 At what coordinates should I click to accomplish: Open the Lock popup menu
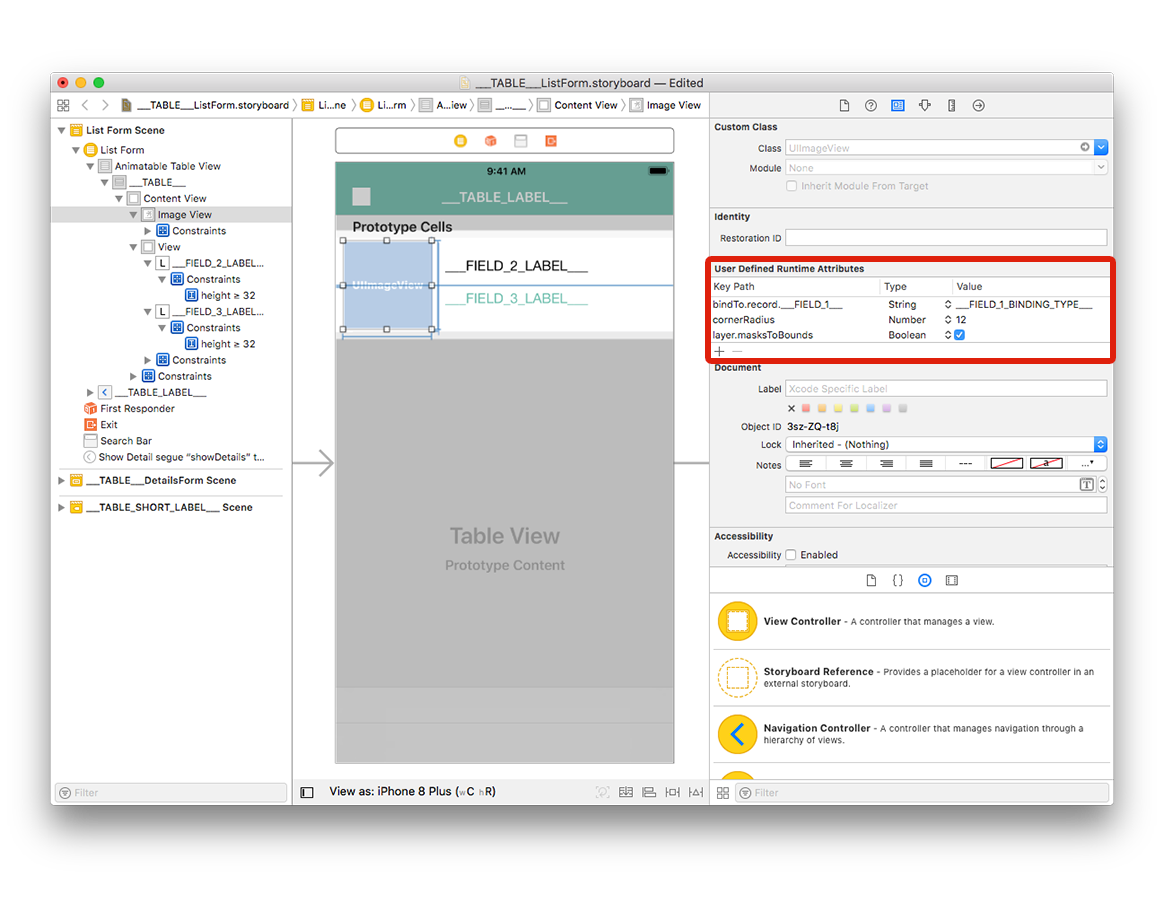click(946, 444)
